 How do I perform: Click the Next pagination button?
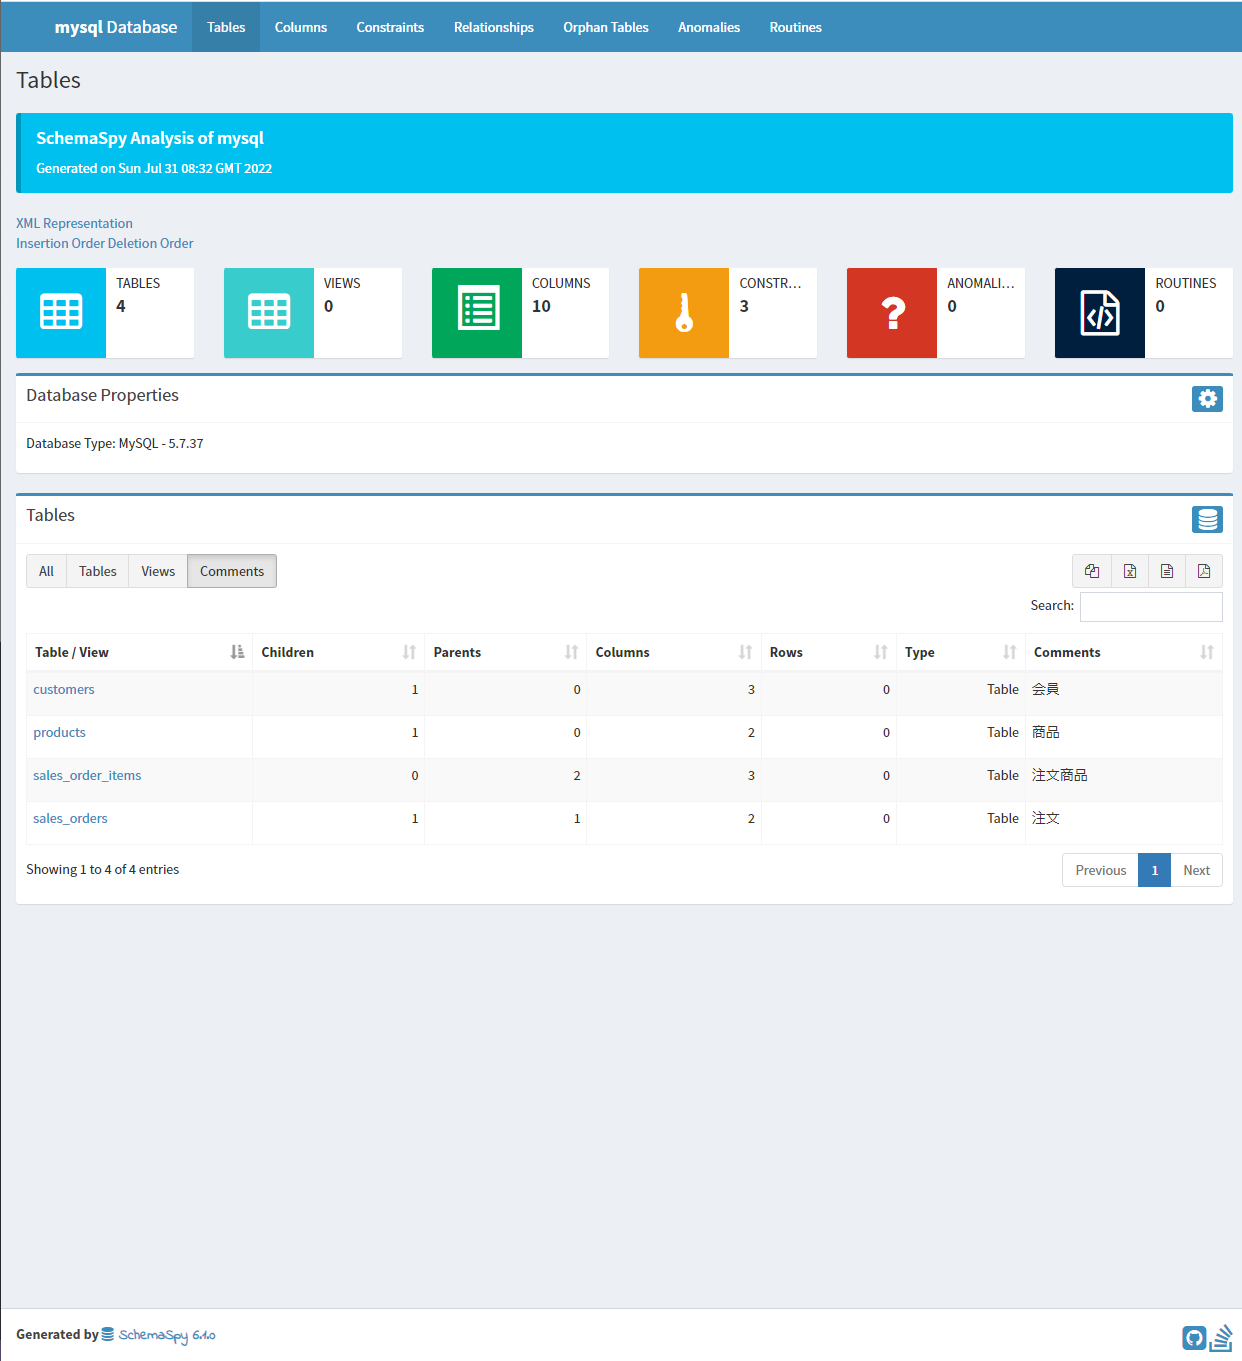click(x=1196, y=870)
